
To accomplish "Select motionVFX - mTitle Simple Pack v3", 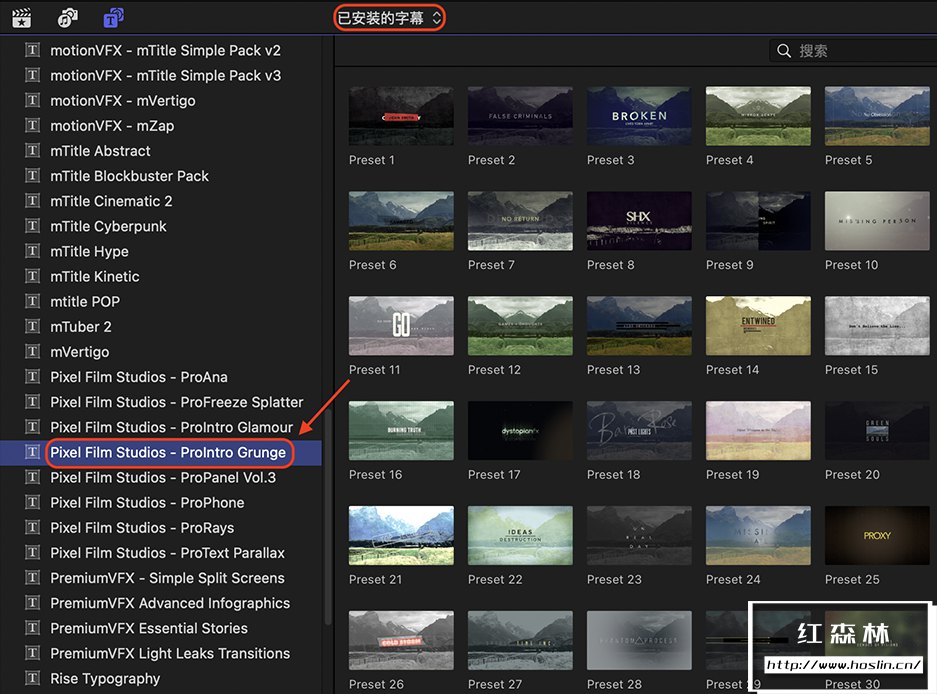I will (165, 75).
